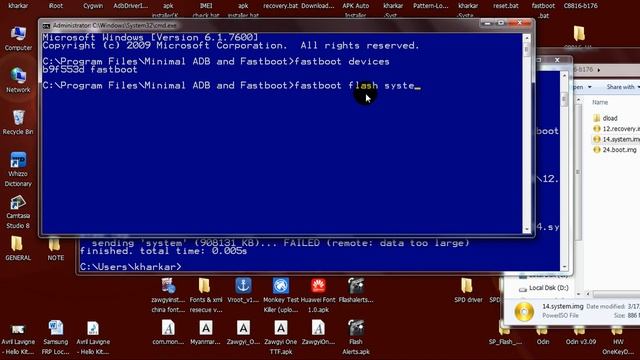The image size is (640, 360).
Task: Expand breadcrumb arrow after b176 in address bar
Action: coord(599,70)
